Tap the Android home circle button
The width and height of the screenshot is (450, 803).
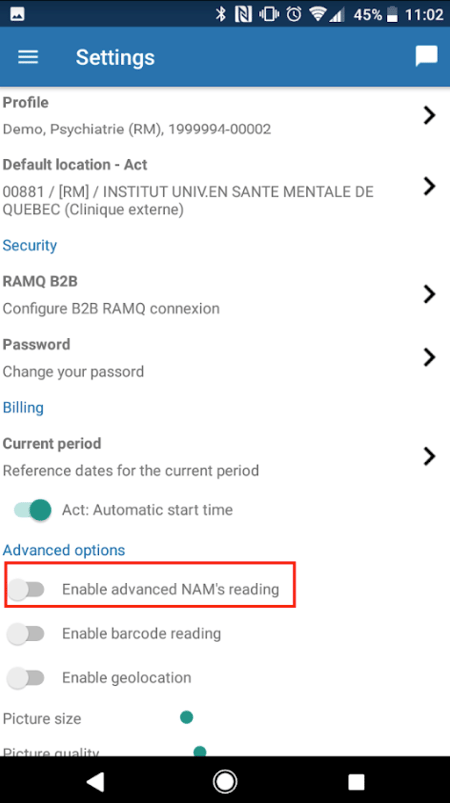coord(225,781)
